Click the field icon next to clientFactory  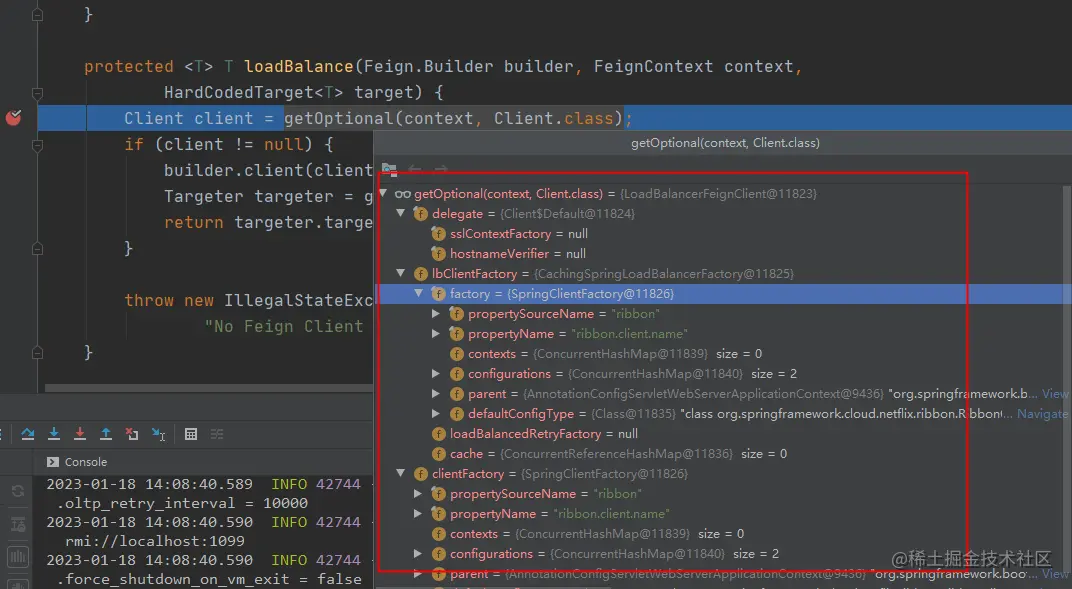tap(420, 474)
